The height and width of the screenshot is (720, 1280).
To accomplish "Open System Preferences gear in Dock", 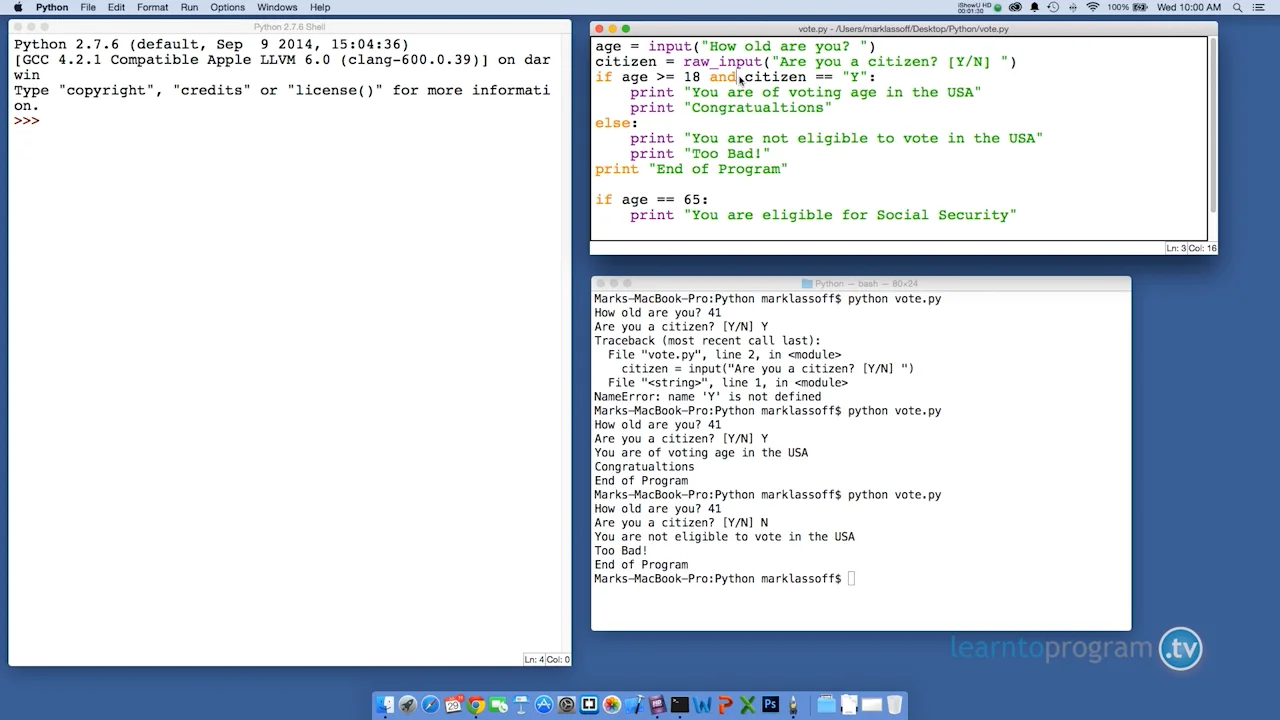I will point(566,705).
